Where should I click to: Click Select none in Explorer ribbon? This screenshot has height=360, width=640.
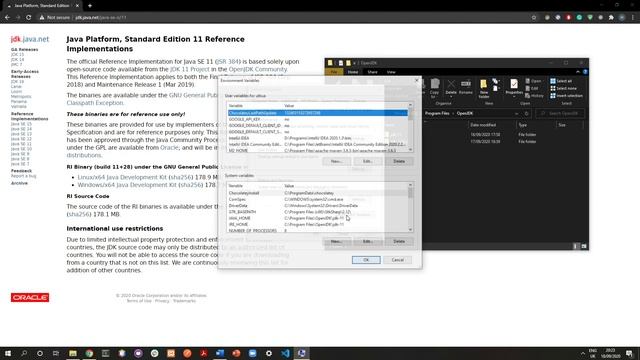563,88
